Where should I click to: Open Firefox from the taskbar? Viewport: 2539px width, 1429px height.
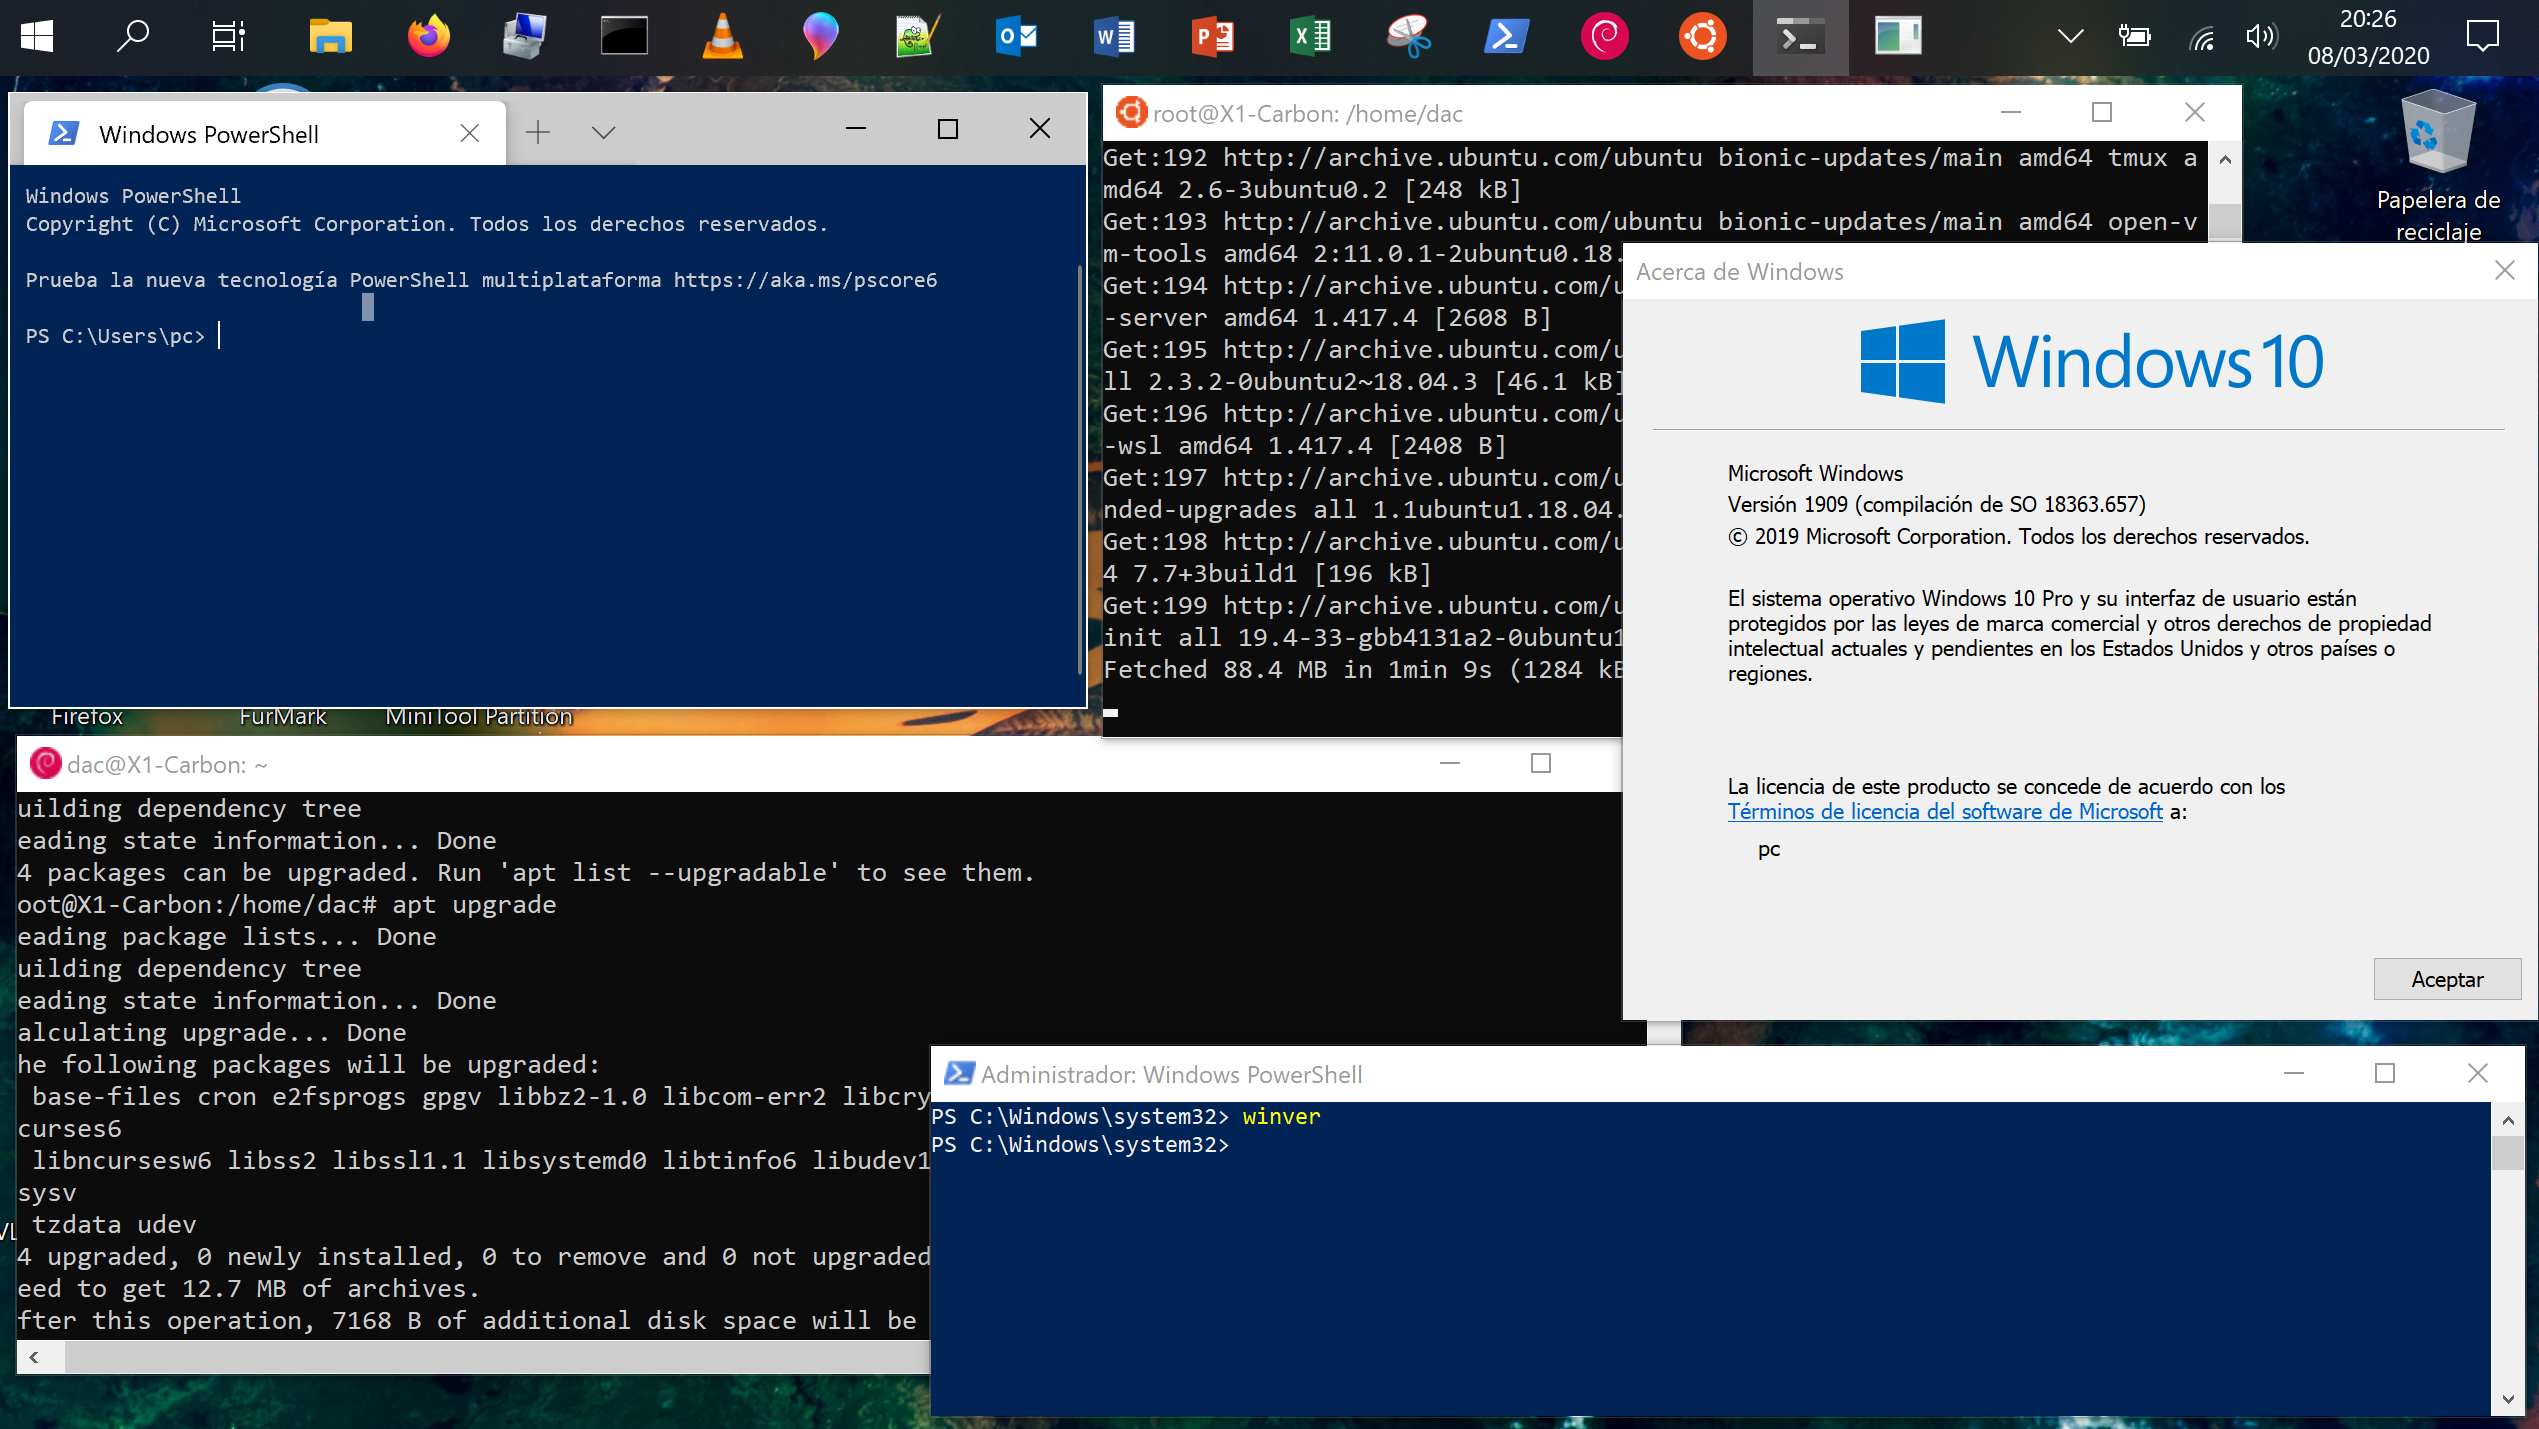pyautogui.click(x=428, y=38)
